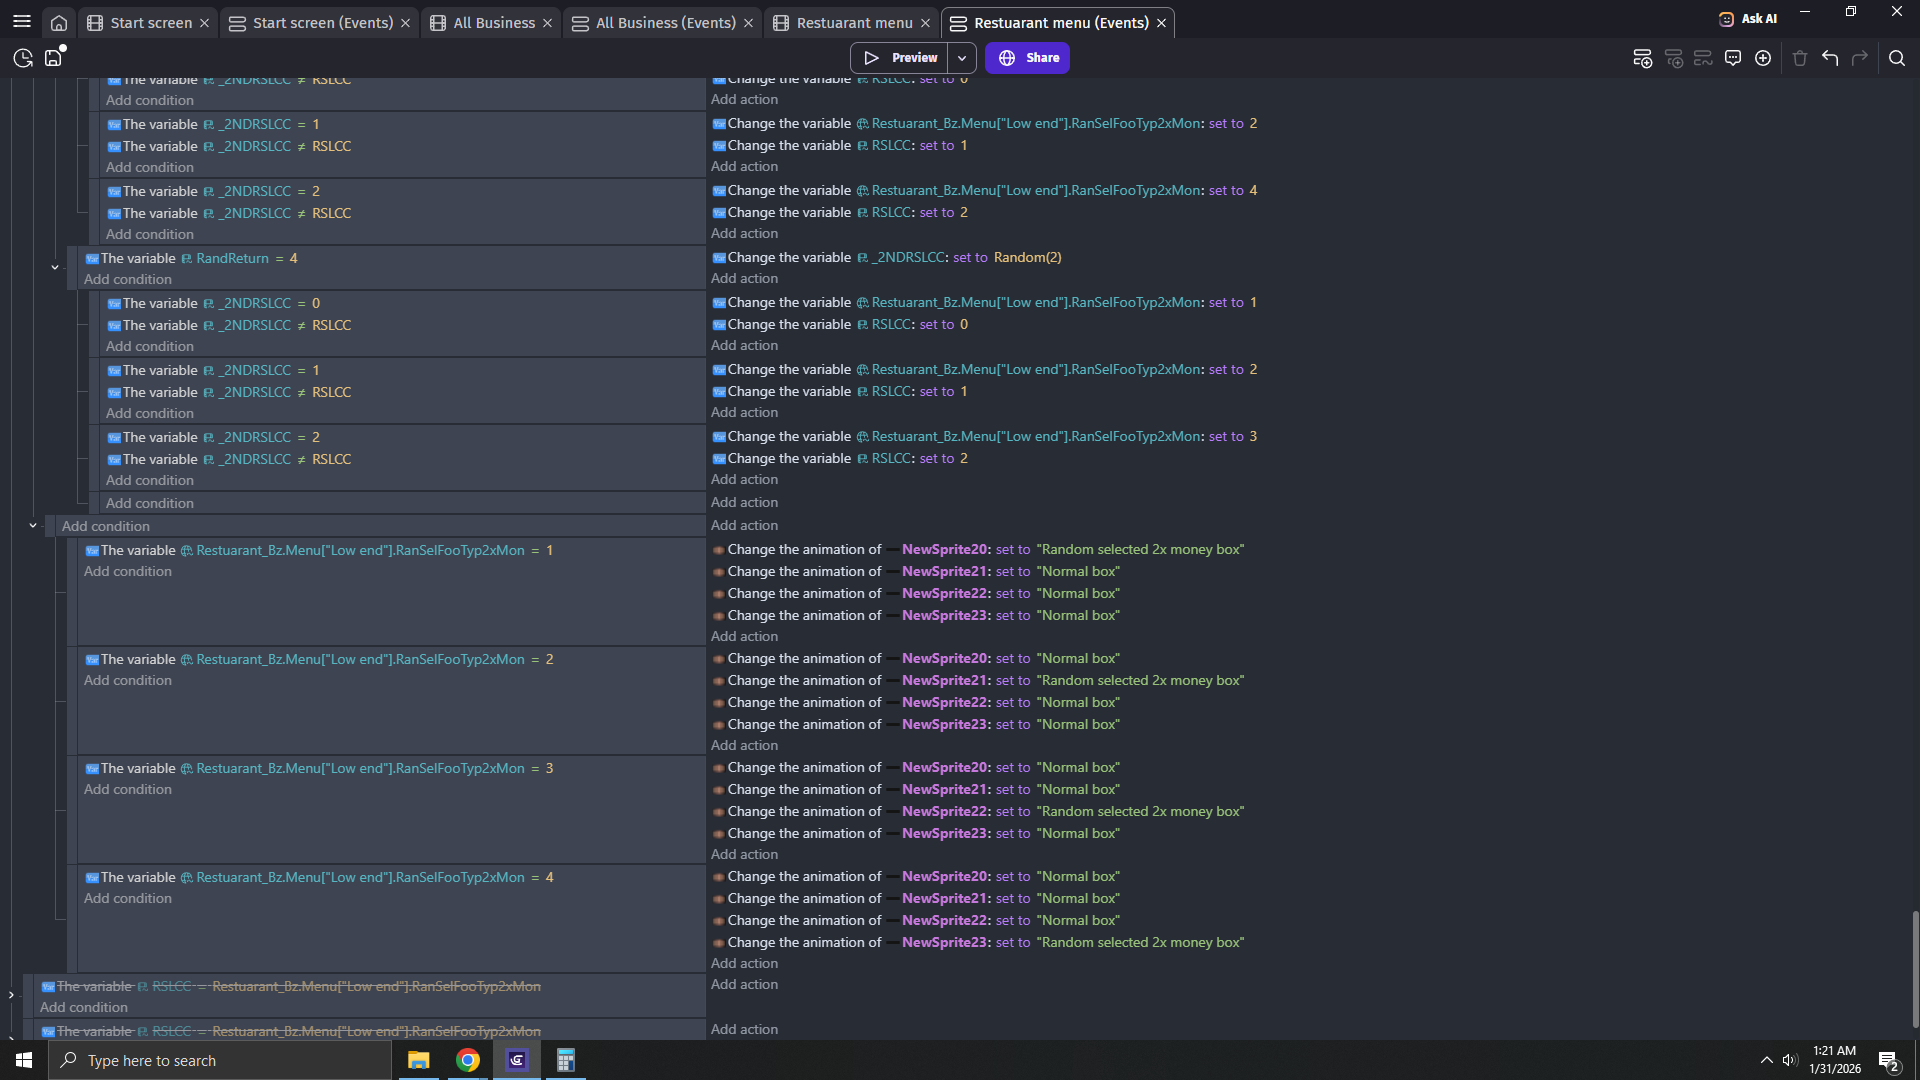Open version history clock icon

point(23,58)
